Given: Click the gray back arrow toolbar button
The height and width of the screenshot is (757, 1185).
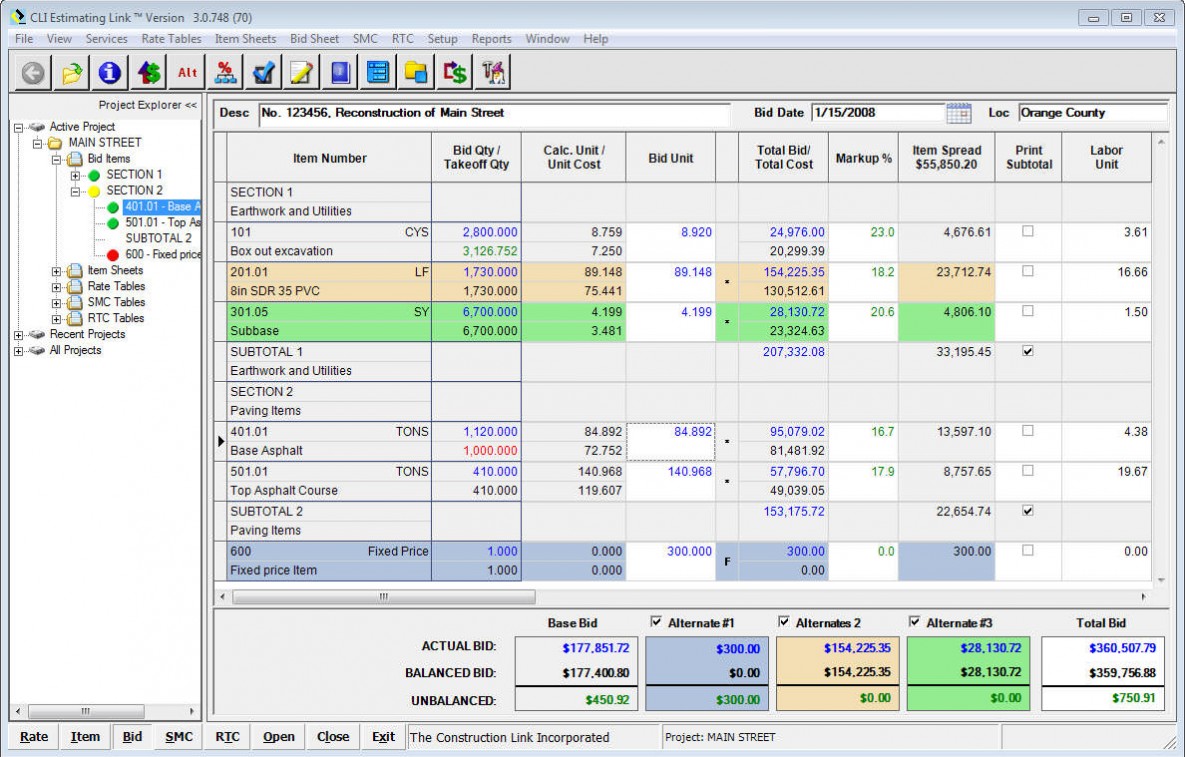Looking at the screenshot, I should [32, 73].
